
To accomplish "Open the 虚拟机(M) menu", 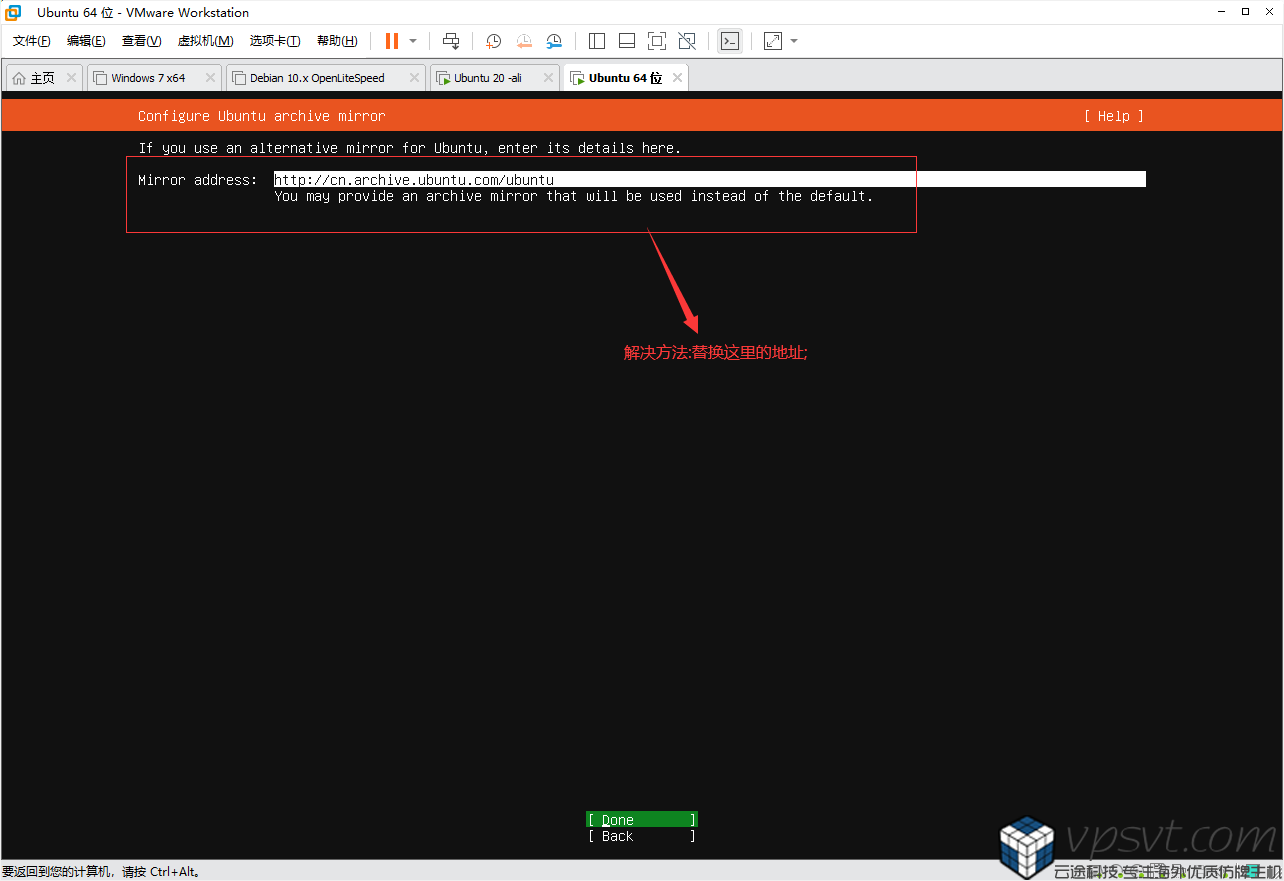I will pos(205,41).
